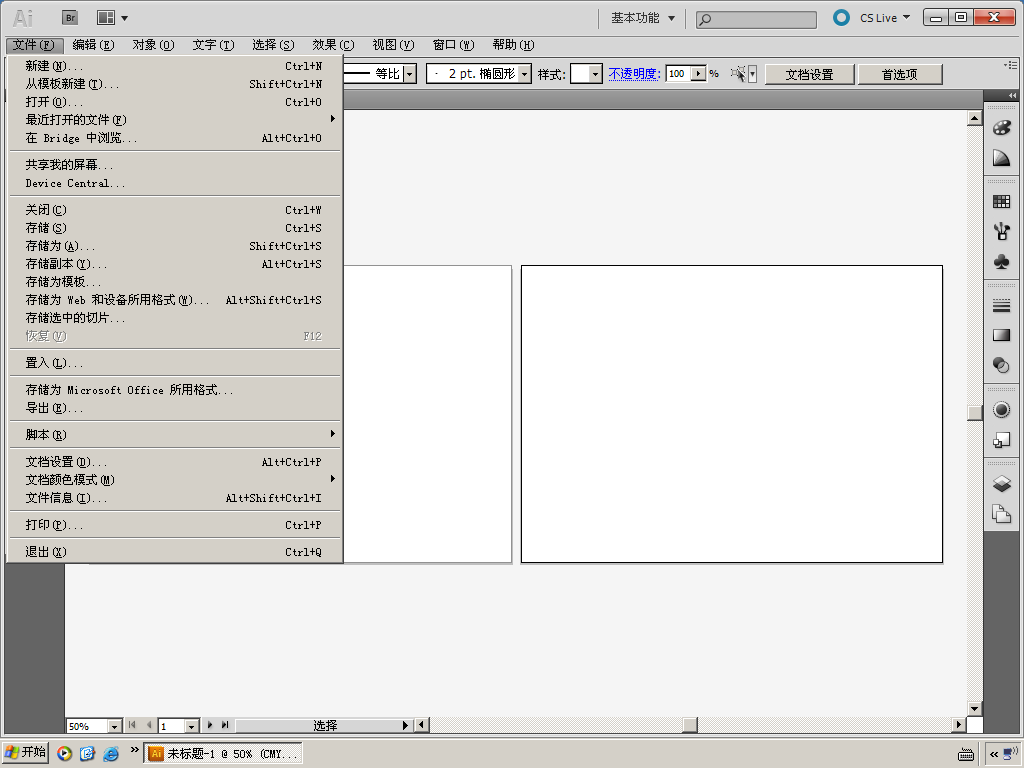Choose 新建 from the File menu

175,66
